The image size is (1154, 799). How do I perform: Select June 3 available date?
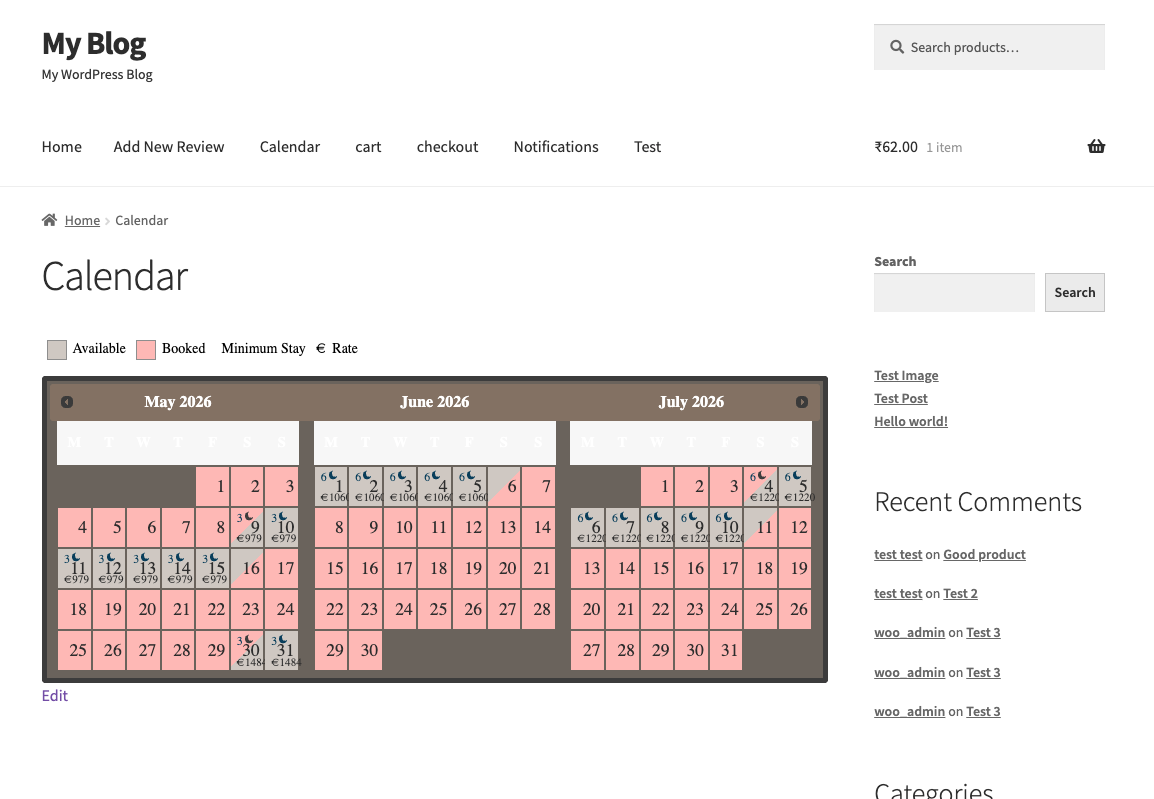402,486
